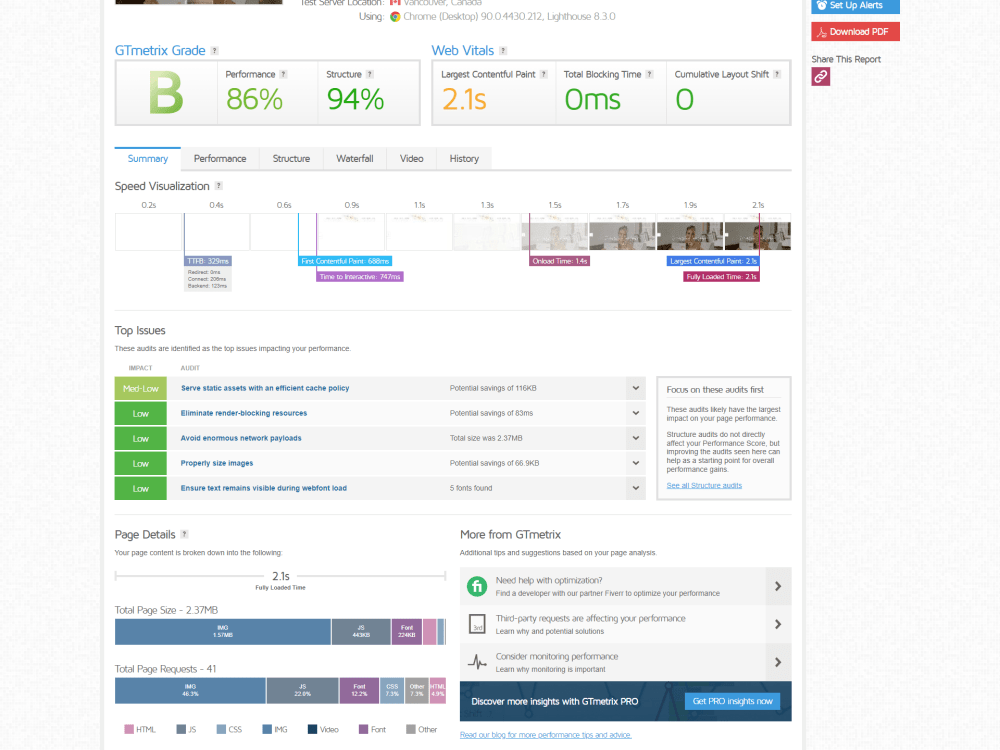
Task: Select the Summary tab
Action: click(x=148, y=159)
